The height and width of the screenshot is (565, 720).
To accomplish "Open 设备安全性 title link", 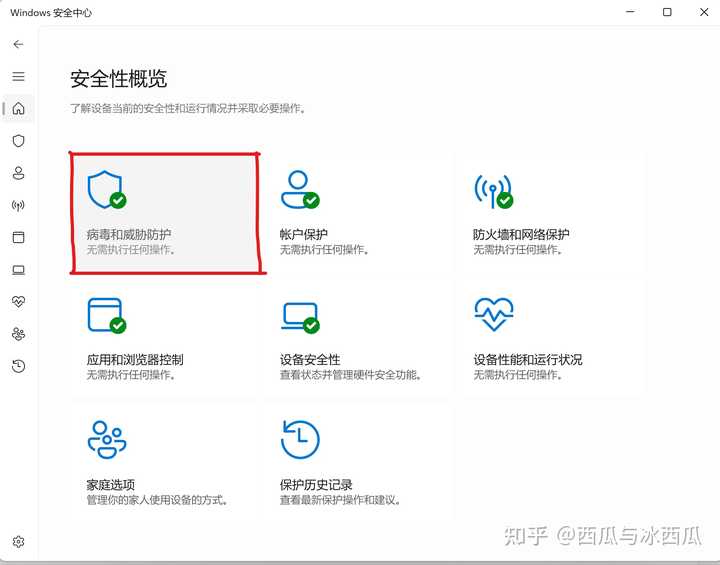I will click(x=310, y=359).
